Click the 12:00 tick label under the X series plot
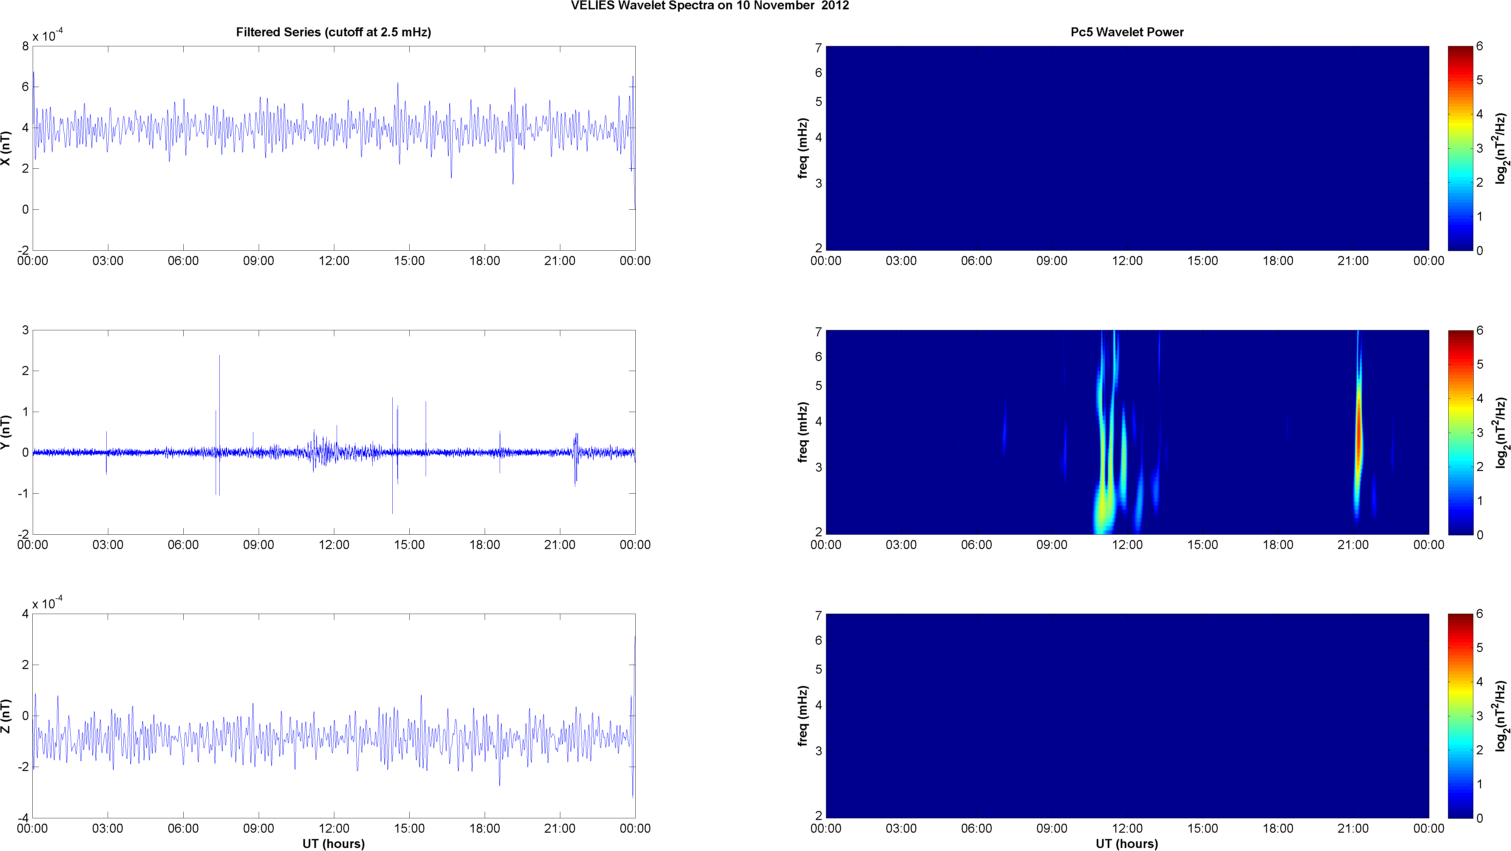The height and width of the screenshot is (851, 1511). click(x=334, y=261)
